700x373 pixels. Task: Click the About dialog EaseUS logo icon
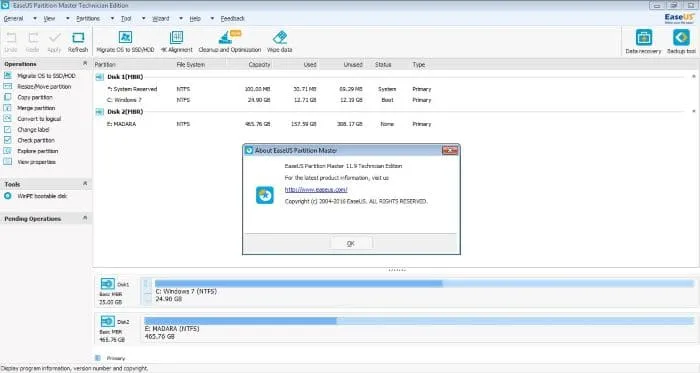(x=265, y=195)
